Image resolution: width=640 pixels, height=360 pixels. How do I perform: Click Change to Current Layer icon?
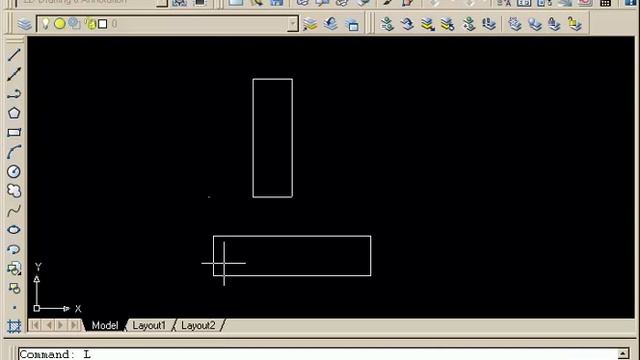click(x=407, y=24)
